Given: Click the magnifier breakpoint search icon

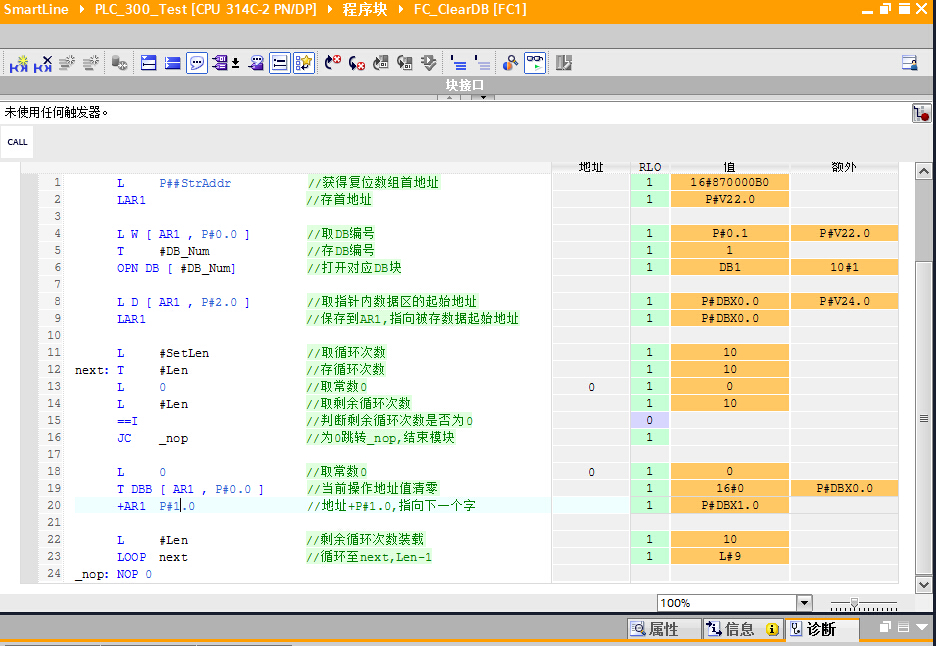Looking at the screenshot, I should point(510,63).
